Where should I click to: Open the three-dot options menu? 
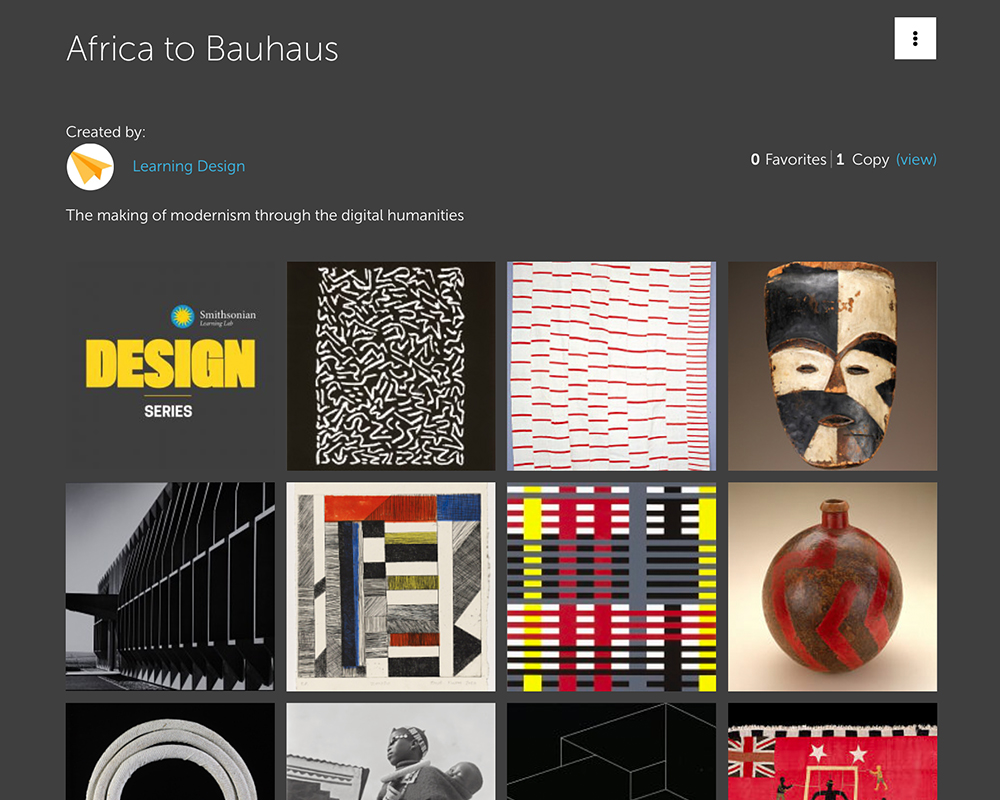pyautogui.click(x=915, y=38)
